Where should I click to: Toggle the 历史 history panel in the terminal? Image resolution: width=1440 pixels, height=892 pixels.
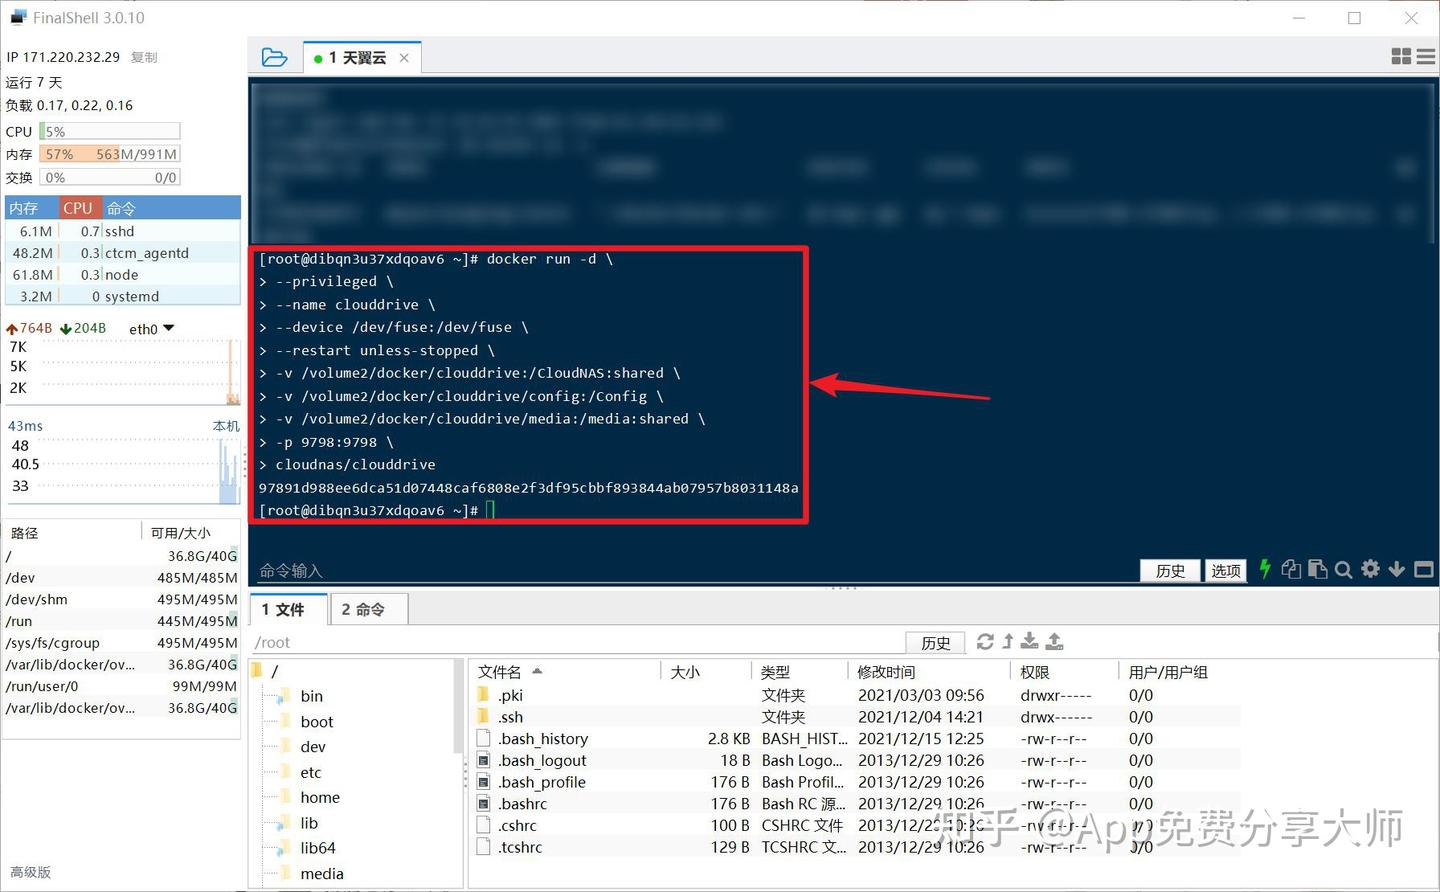click(x=1169, y=570)
